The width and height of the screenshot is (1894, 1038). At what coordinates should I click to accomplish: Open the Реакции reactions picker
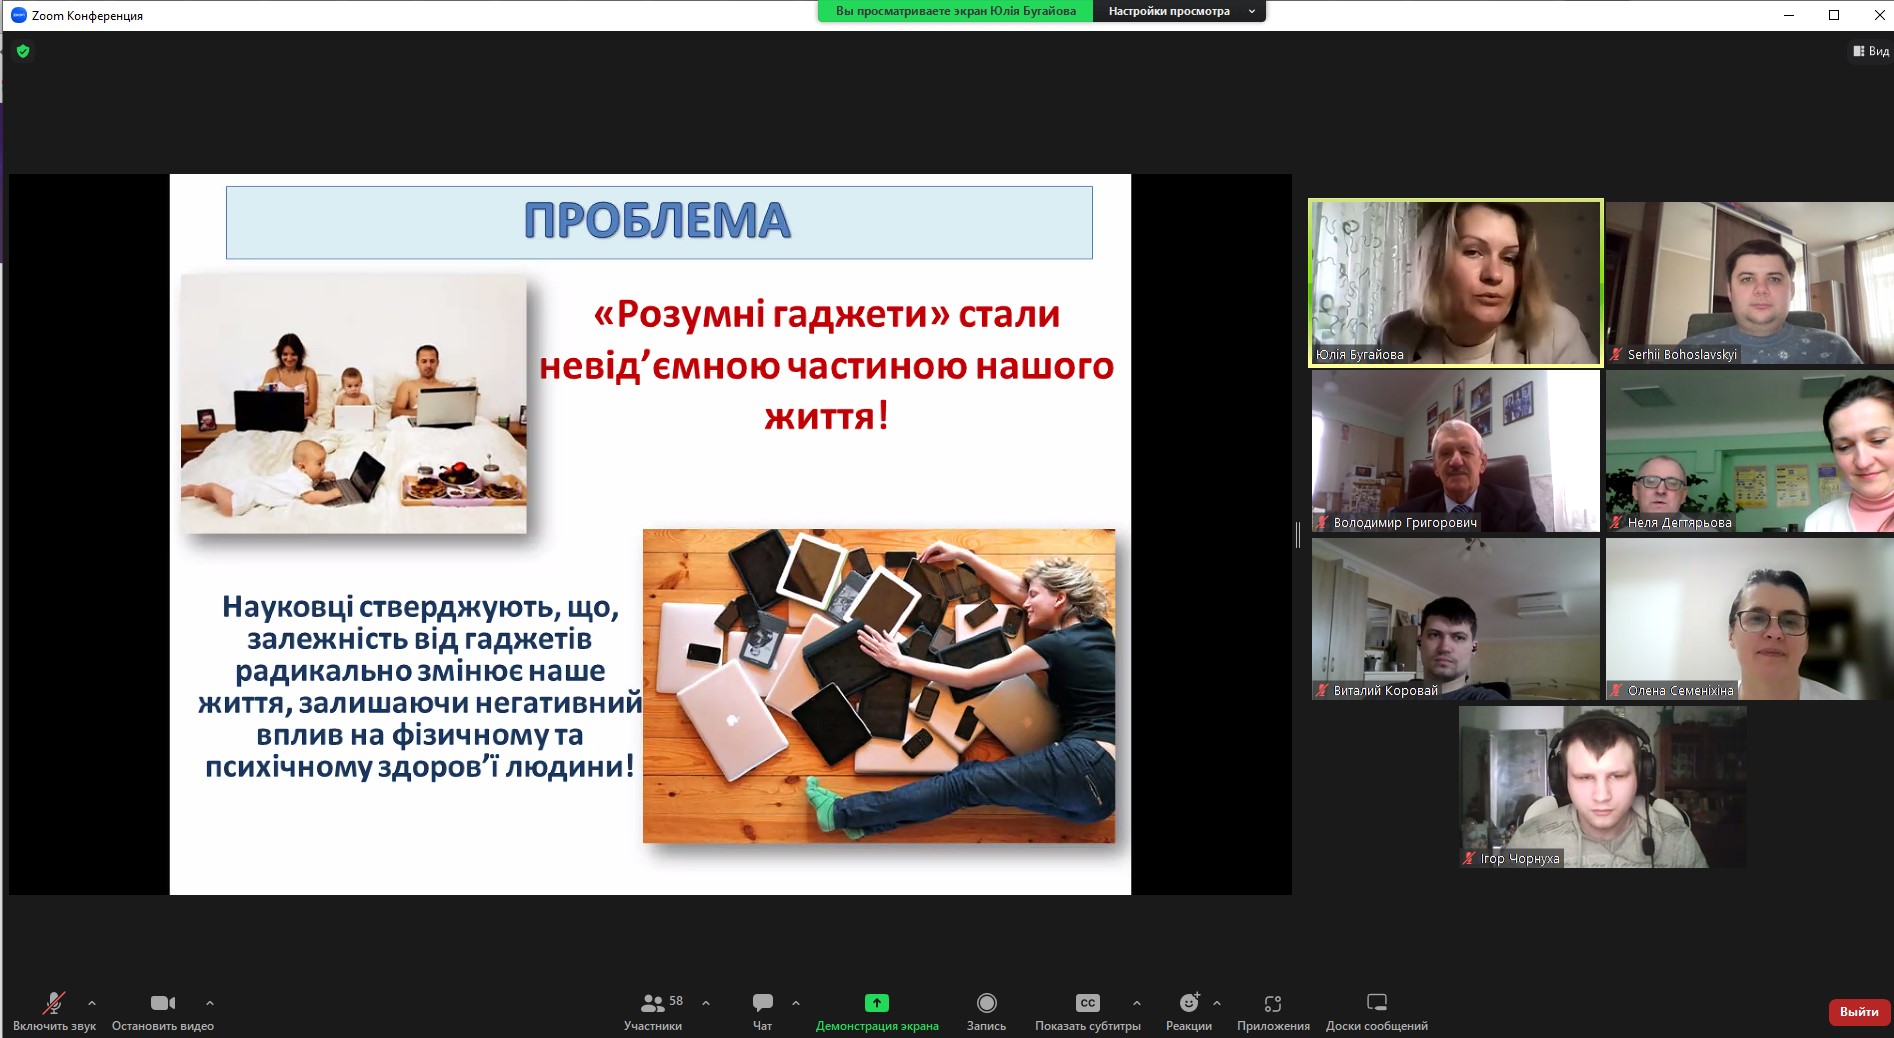click(1188, 1010)
